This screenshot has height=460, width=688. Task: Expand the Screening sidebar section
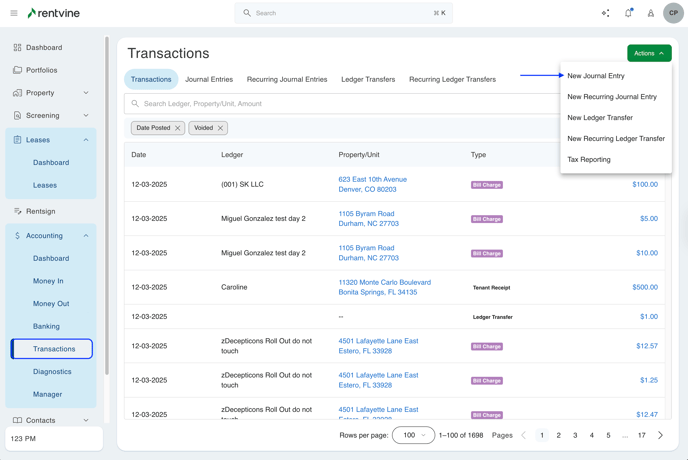86,116
